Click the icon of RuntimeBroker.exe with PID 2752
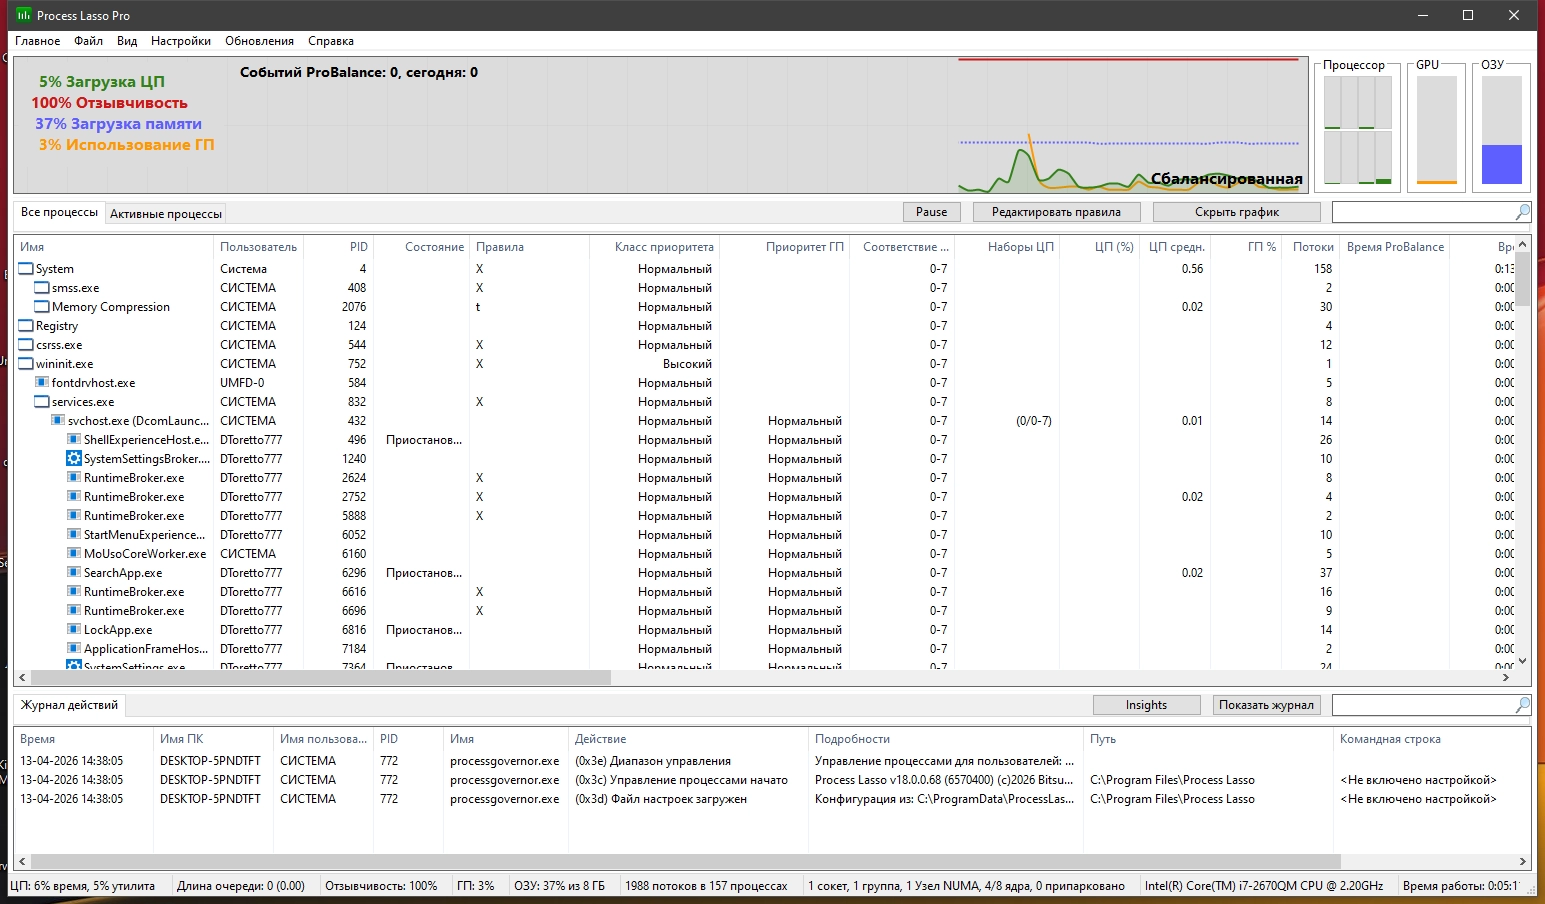Screen dimensions: 1545x904 pyautogui.click(x=74, y=497)
